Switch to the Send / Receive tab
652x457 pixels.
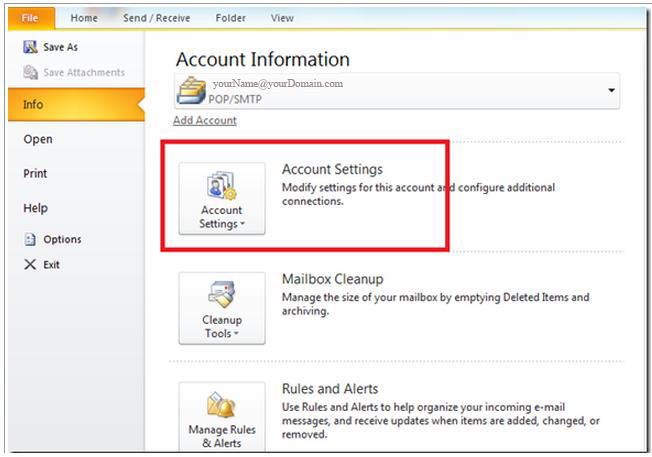(156, 18)
